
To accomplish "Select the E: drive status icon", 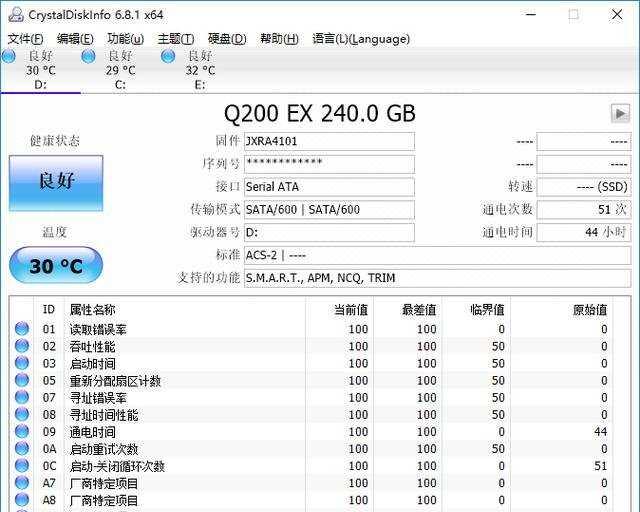I will click(168, 56).
